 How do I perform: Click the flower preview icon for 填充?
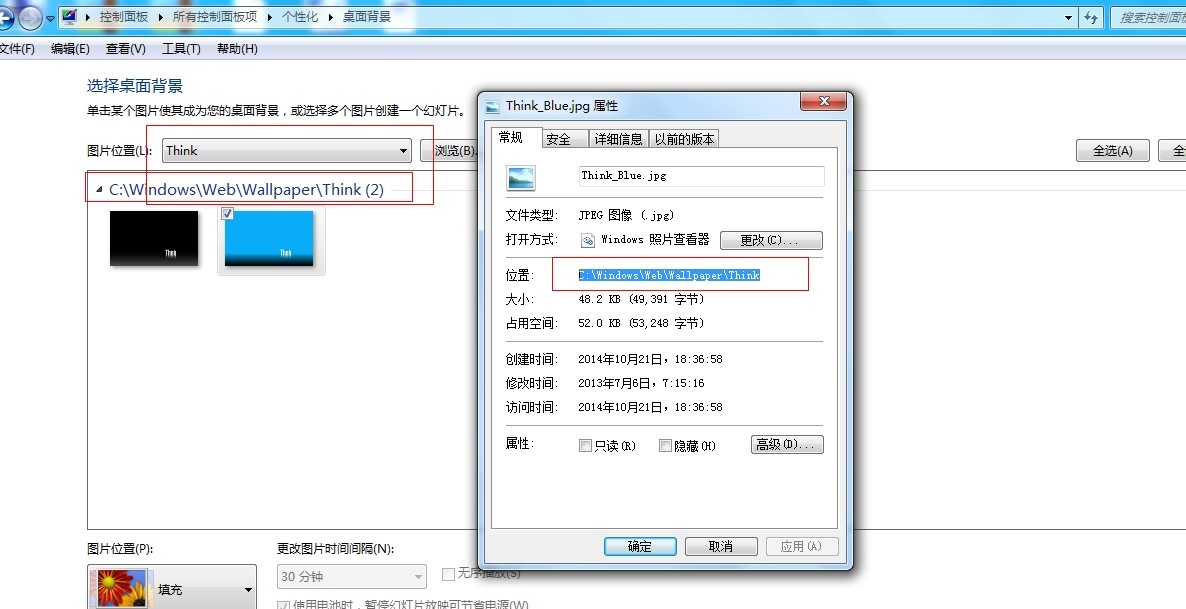click(x=122, y=589)
